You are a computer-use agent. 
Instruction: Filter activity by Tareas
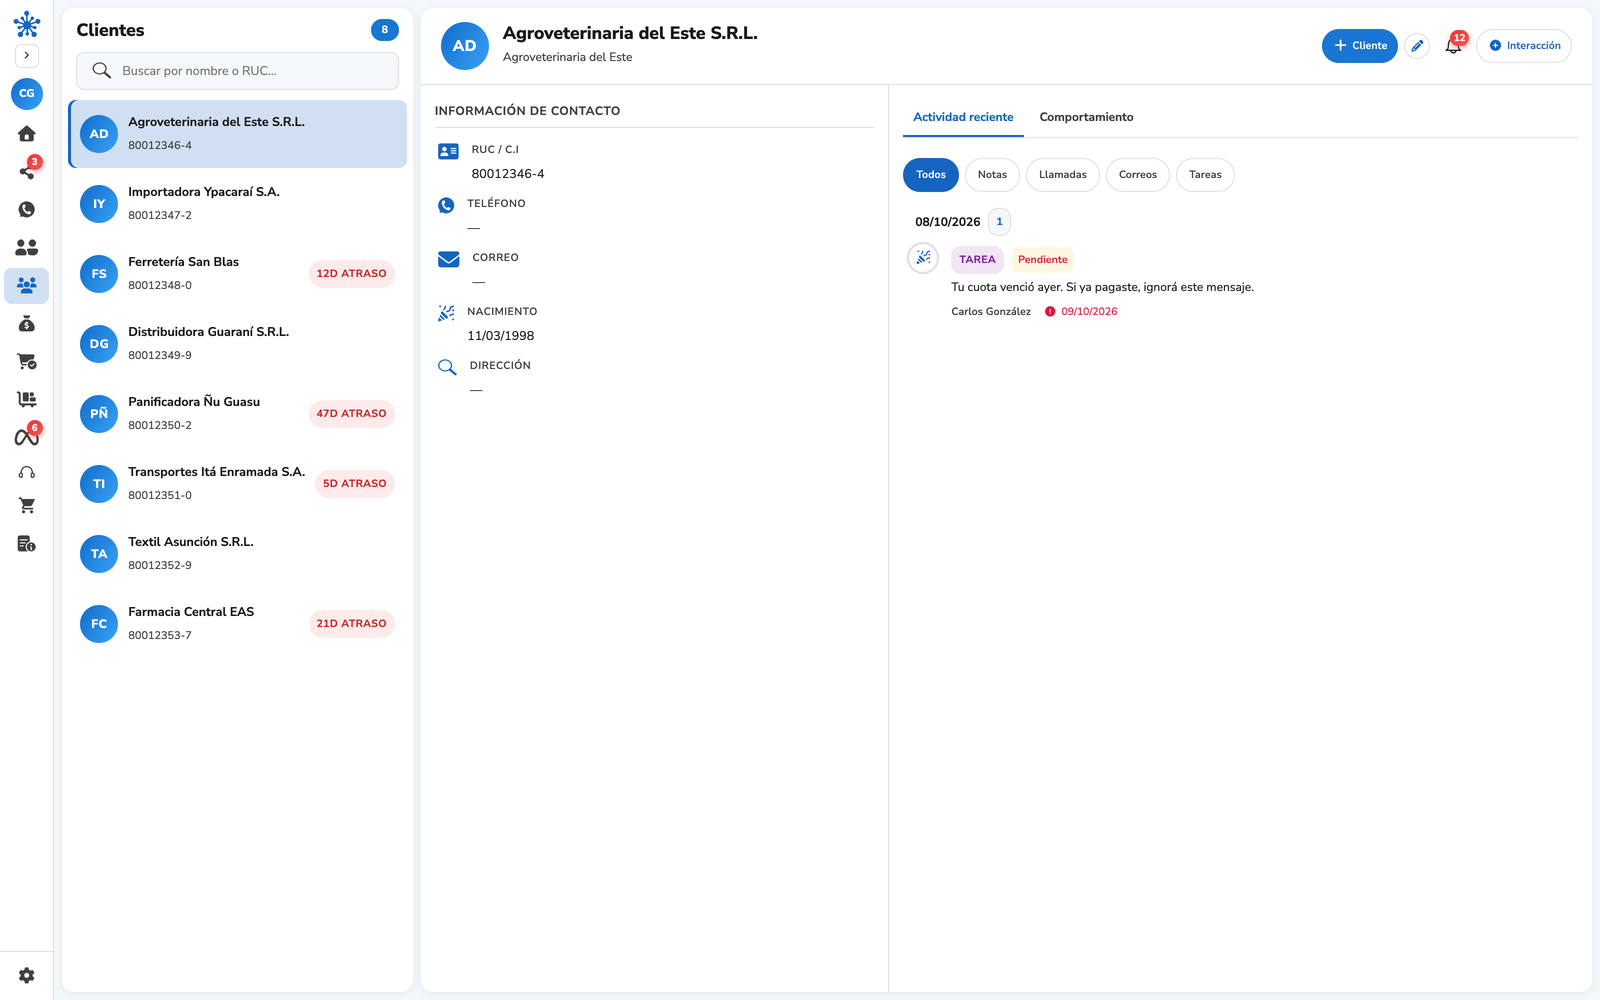pyautogui.click(x=1205, y=175)
